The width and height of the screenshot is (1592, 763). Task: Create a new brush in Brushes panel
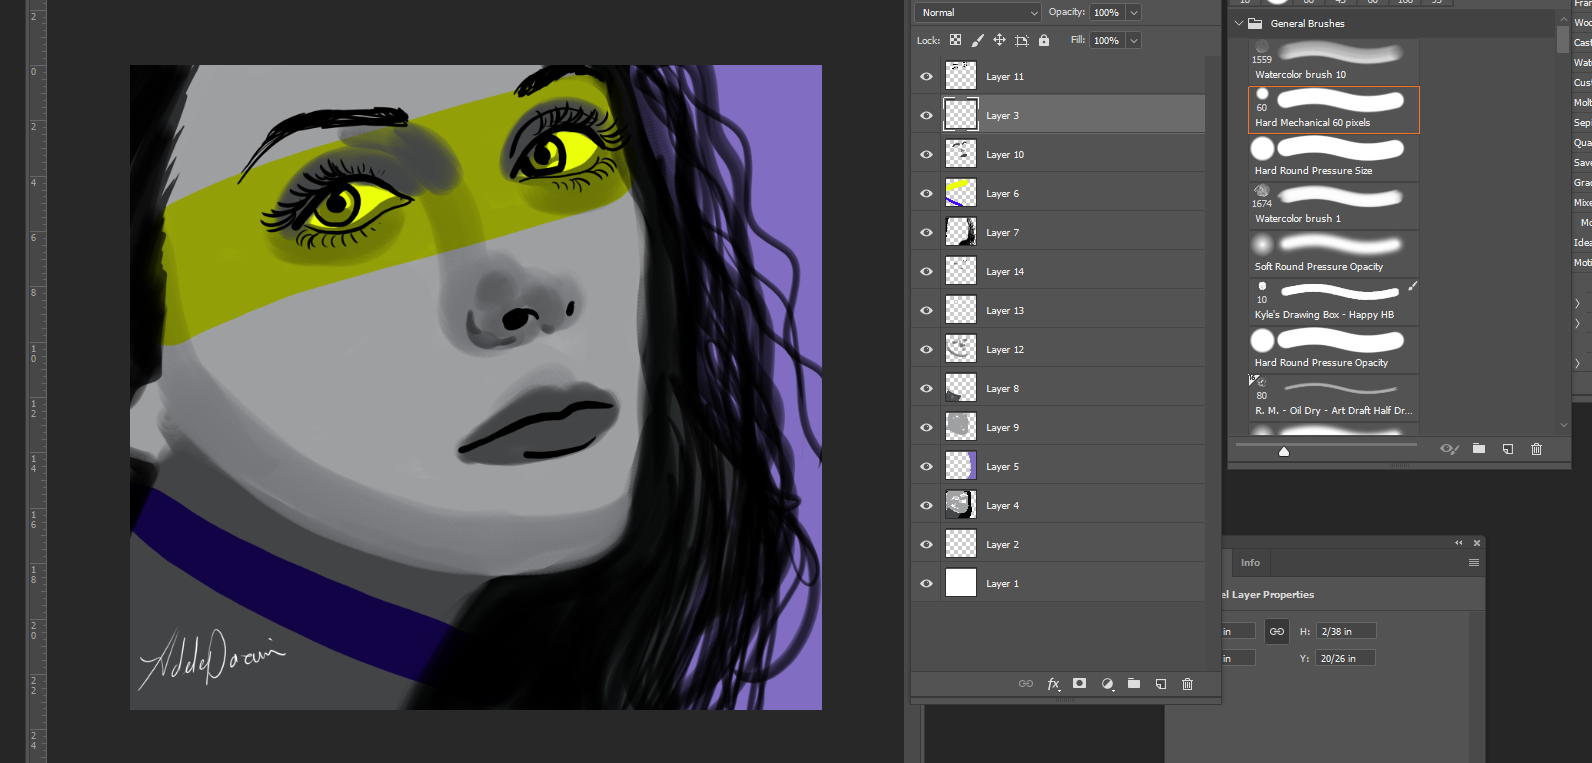[x=1507, y=449]
